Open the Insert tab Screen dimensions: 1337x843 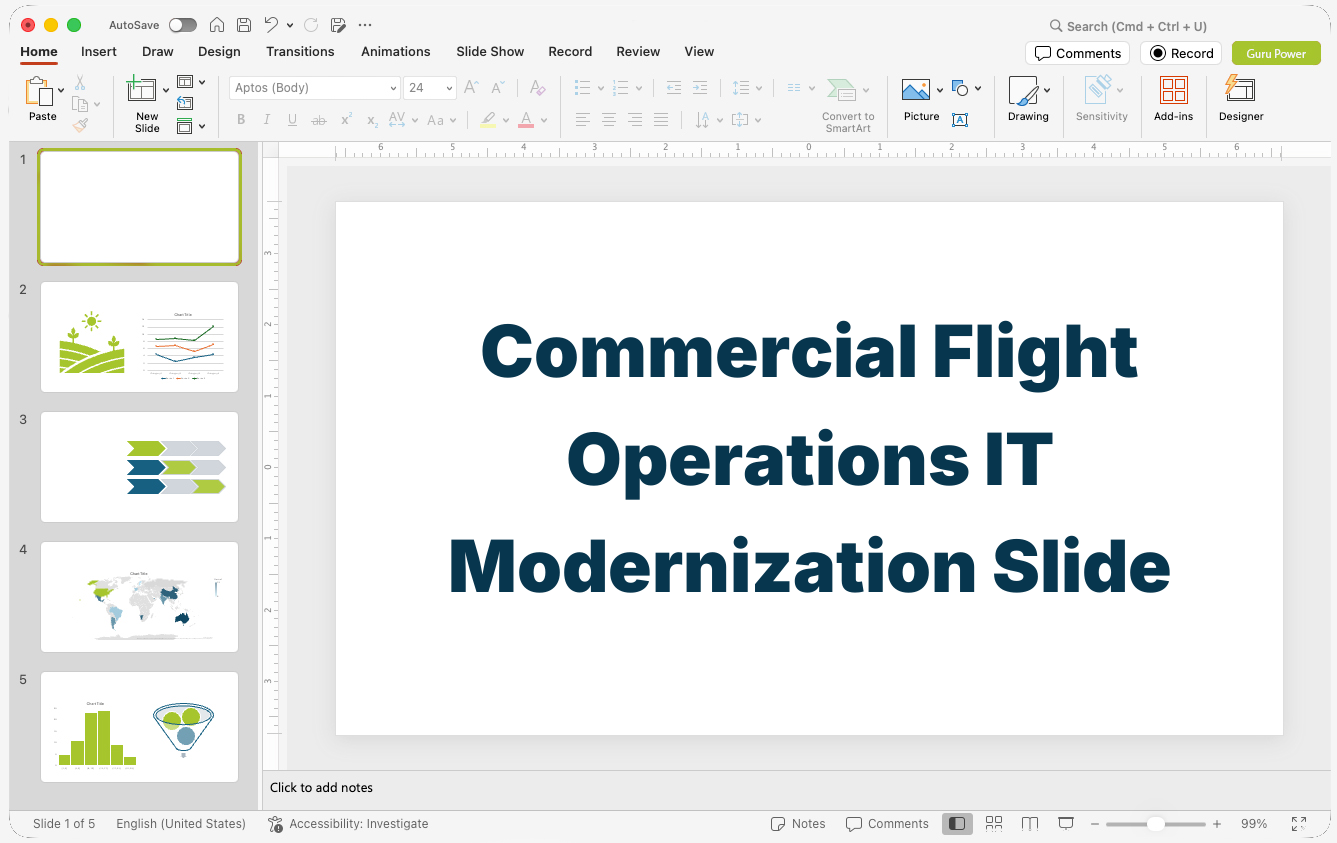click(x=99, y=51)
